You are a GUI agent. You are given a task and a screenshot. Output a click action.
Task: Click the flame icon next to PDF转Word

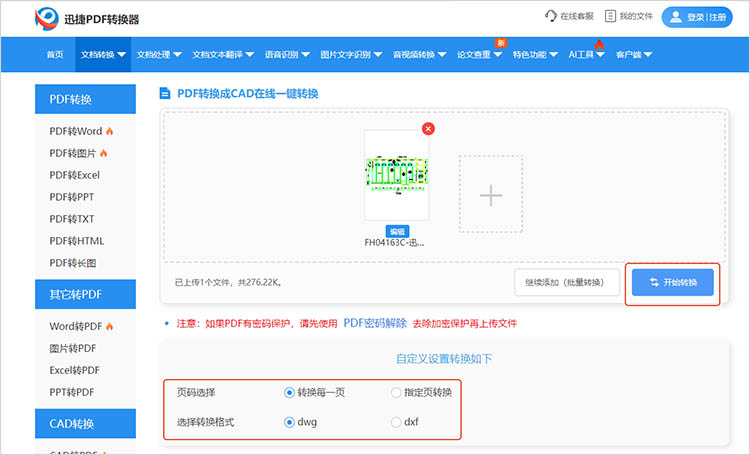pyautogui.click(x=109, y=131)
